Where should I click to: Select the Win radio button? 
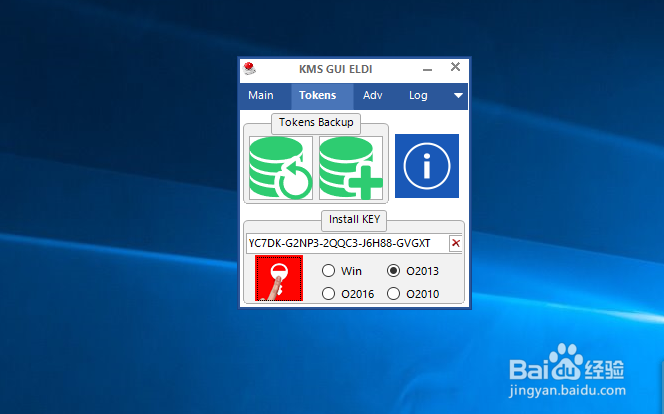point(328,270)
